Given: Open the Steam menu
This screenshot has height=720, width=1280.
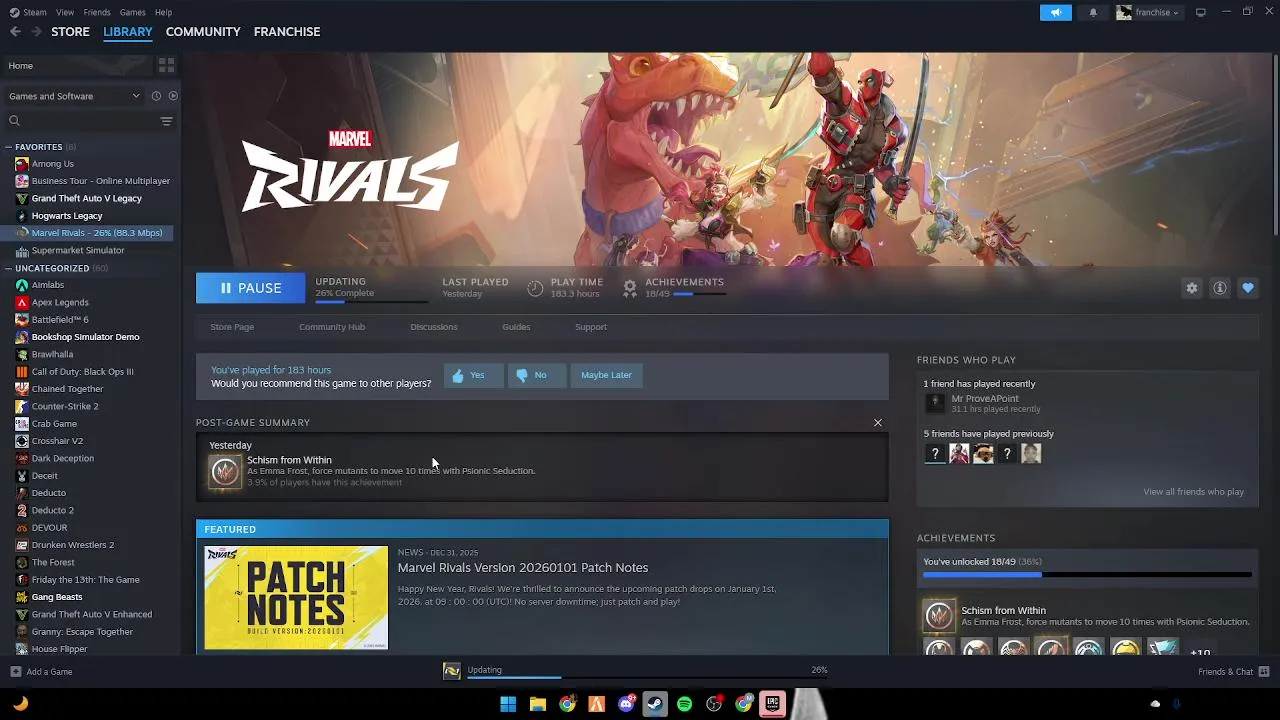Looking at the screenshot, I should point(29,12).
